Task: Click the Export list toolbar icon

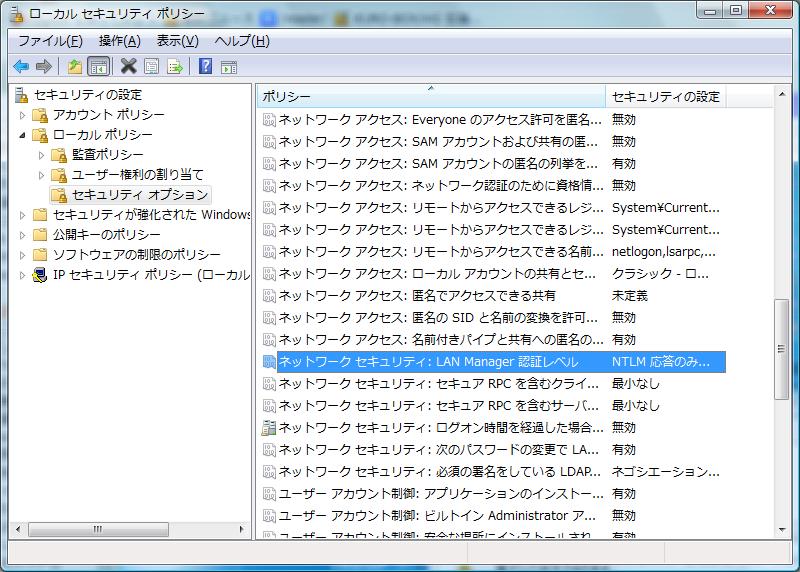Action: 175,67
